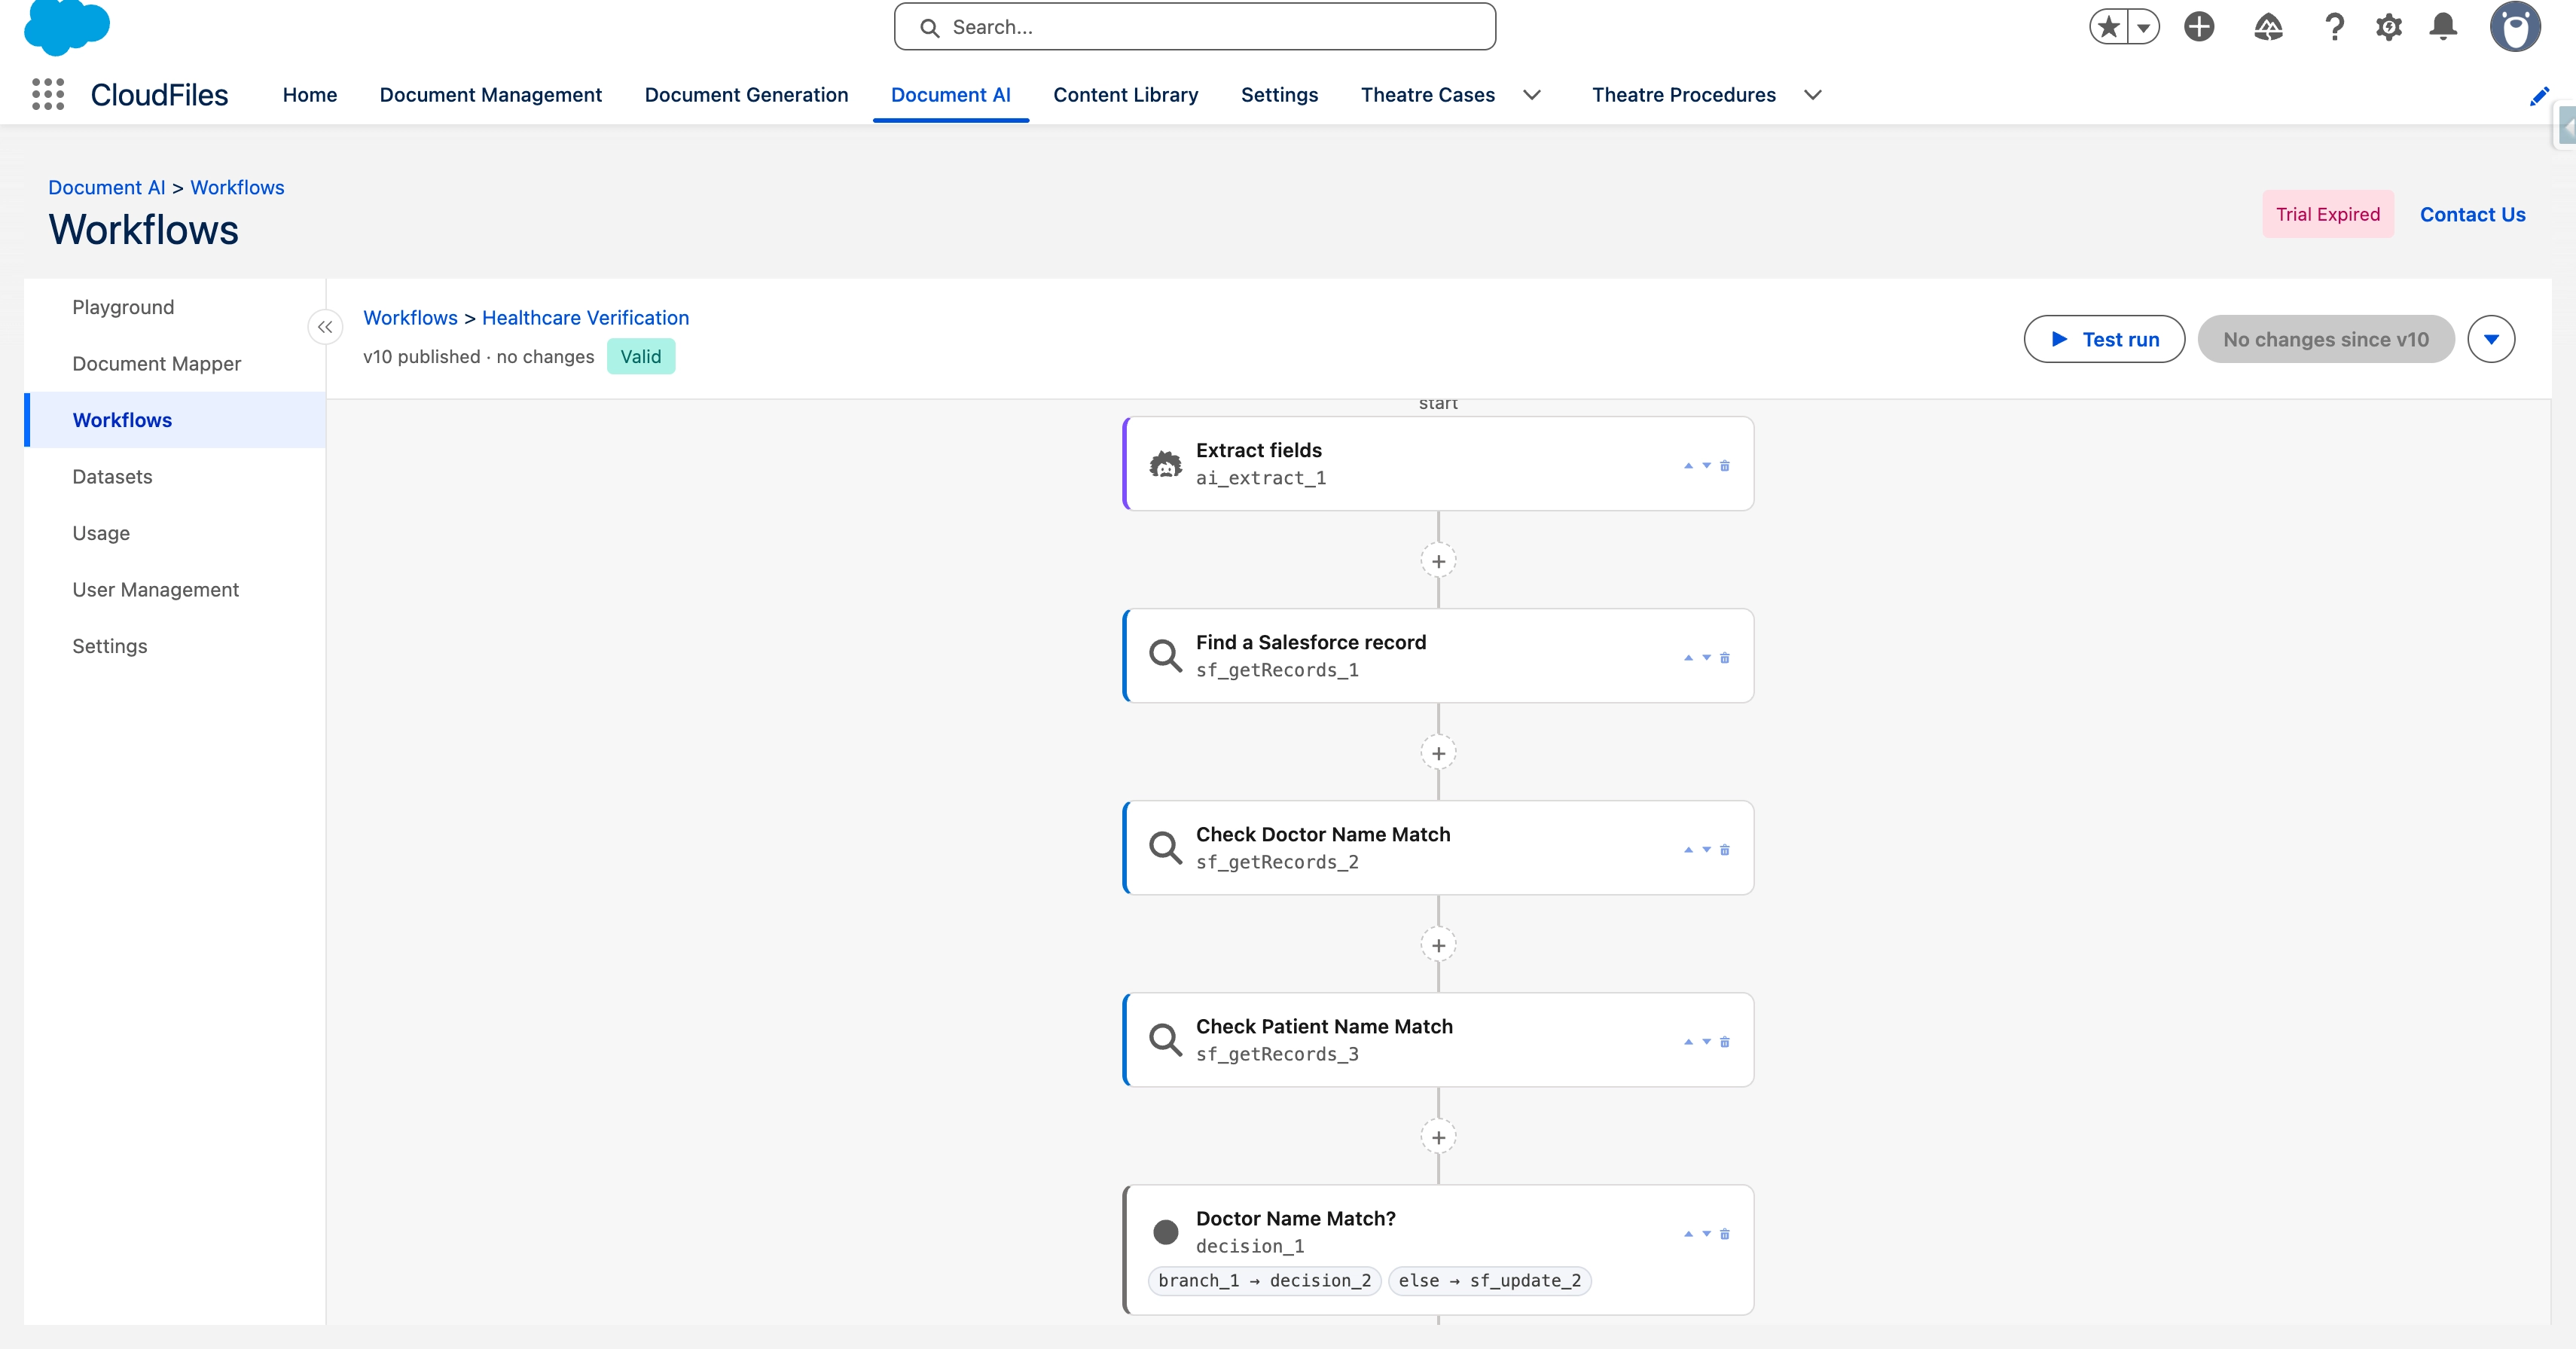Add a step after Extract fields
This screenshot has height=1349, width=2576.
1438,561
